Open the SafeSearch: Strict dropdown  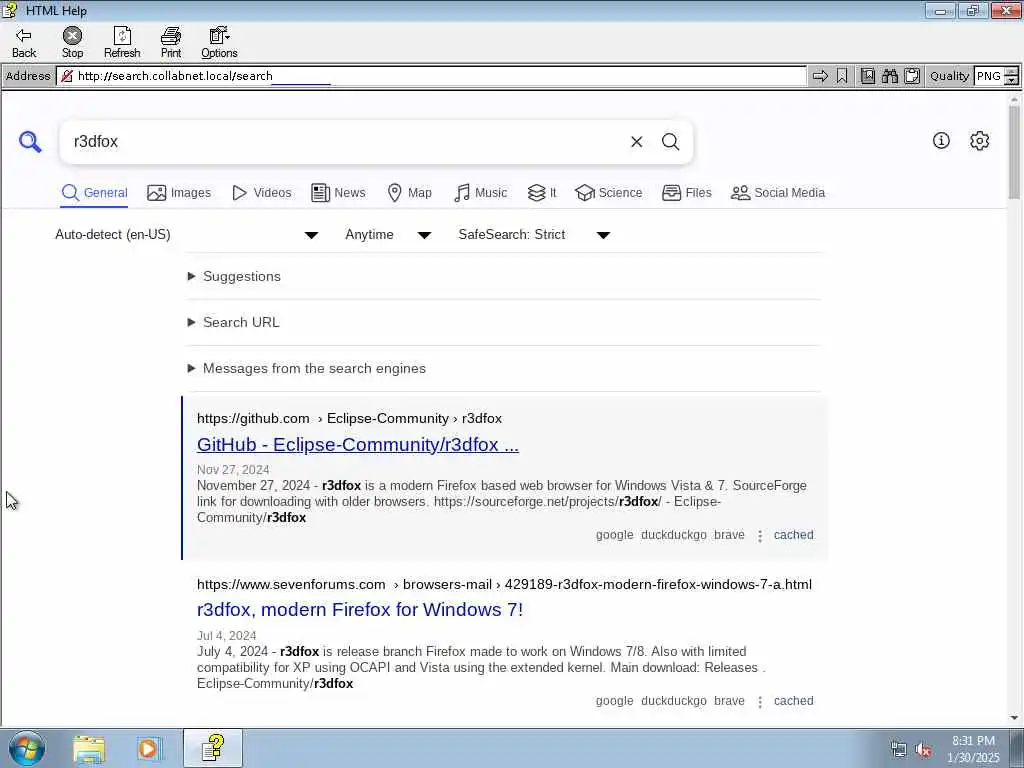coord(534,234)
